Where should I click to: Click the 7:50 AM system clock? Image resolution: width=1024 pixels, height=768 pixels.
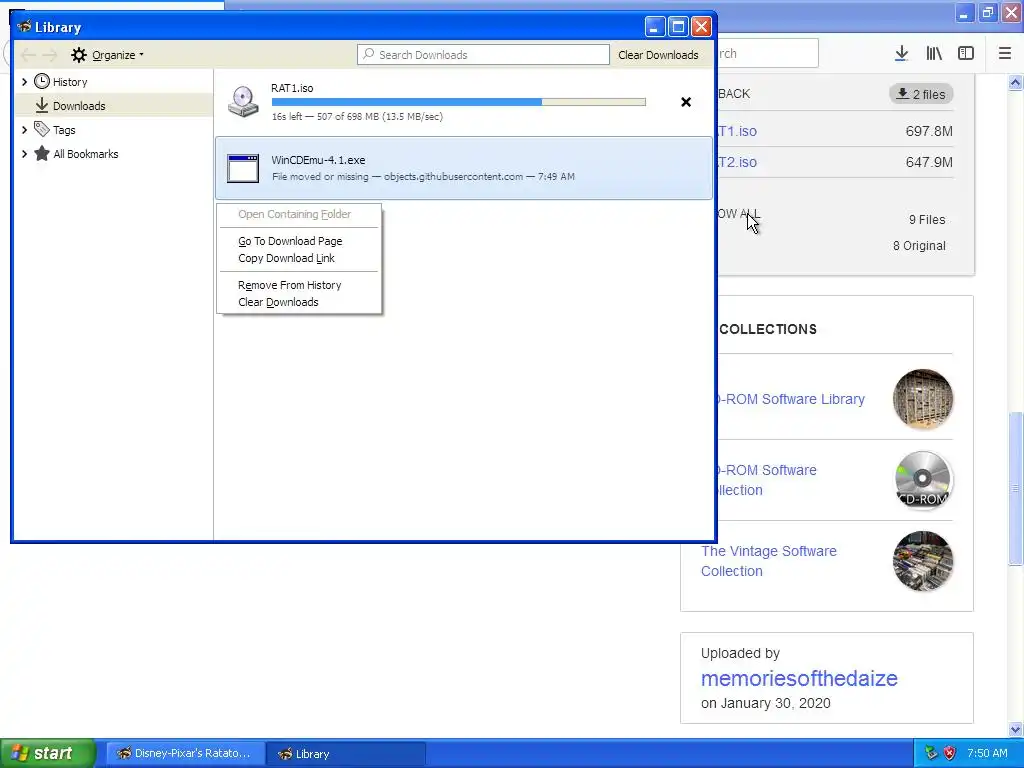[987, 753]
